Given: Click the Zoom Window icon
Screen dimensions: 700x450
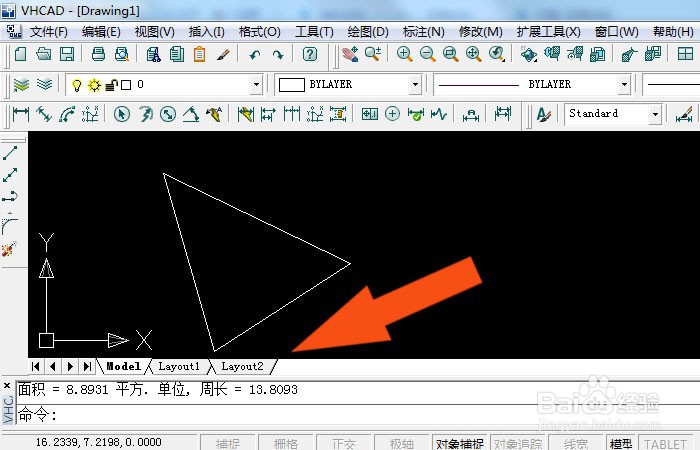Looking at the screenshot, I should tap(450, 54).
